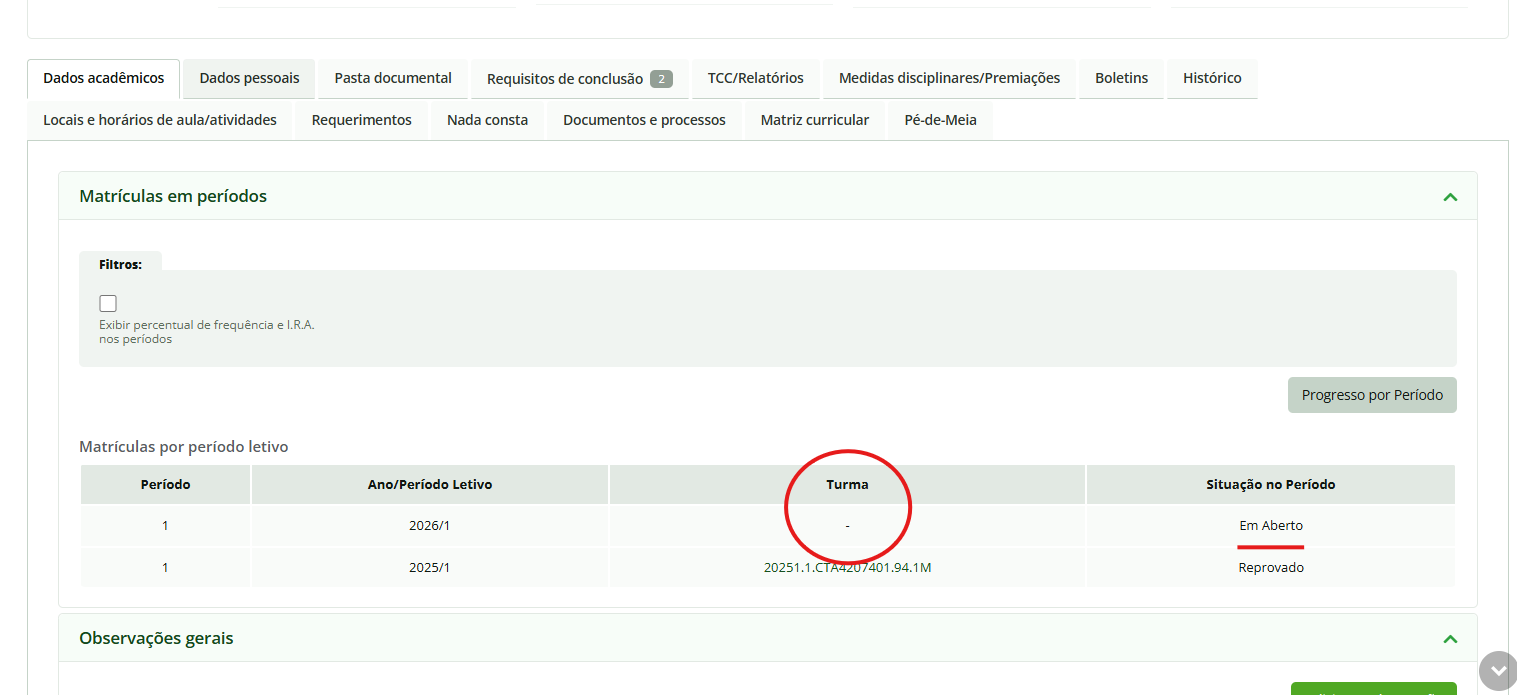This screenshot has height=695, width=1517.
Task: Open the Boletins tab
Action: [1120, 78]
